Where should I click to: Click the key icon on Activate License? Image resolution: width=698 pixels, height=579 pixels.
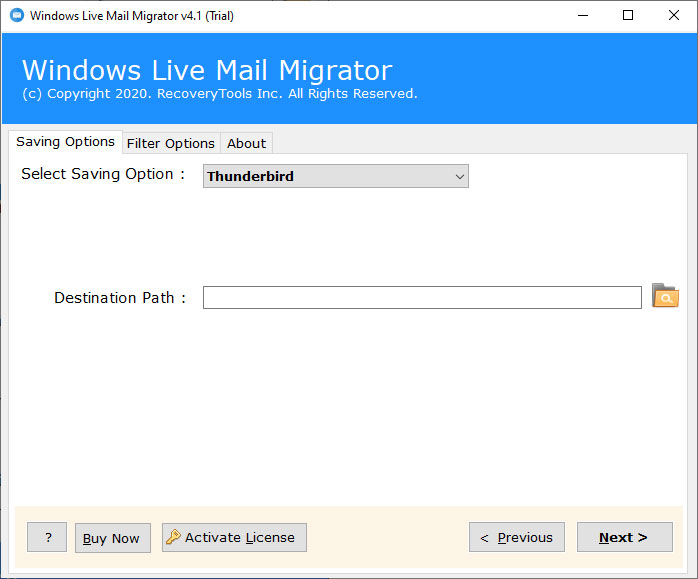pyautogui.click(x=174, y=537)
